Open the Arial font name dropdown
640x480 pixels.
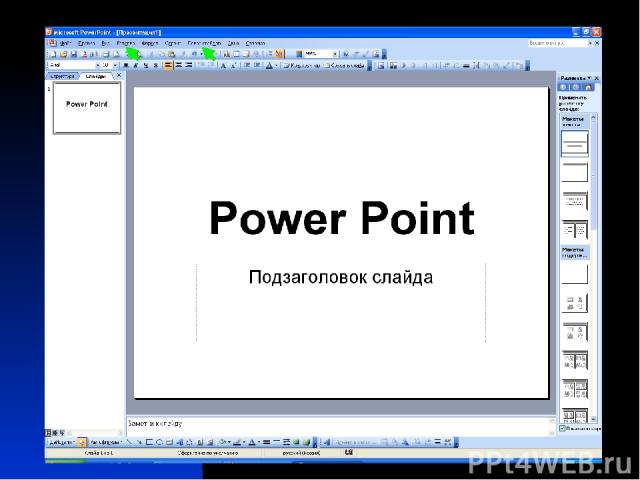(x=98, y=65)
